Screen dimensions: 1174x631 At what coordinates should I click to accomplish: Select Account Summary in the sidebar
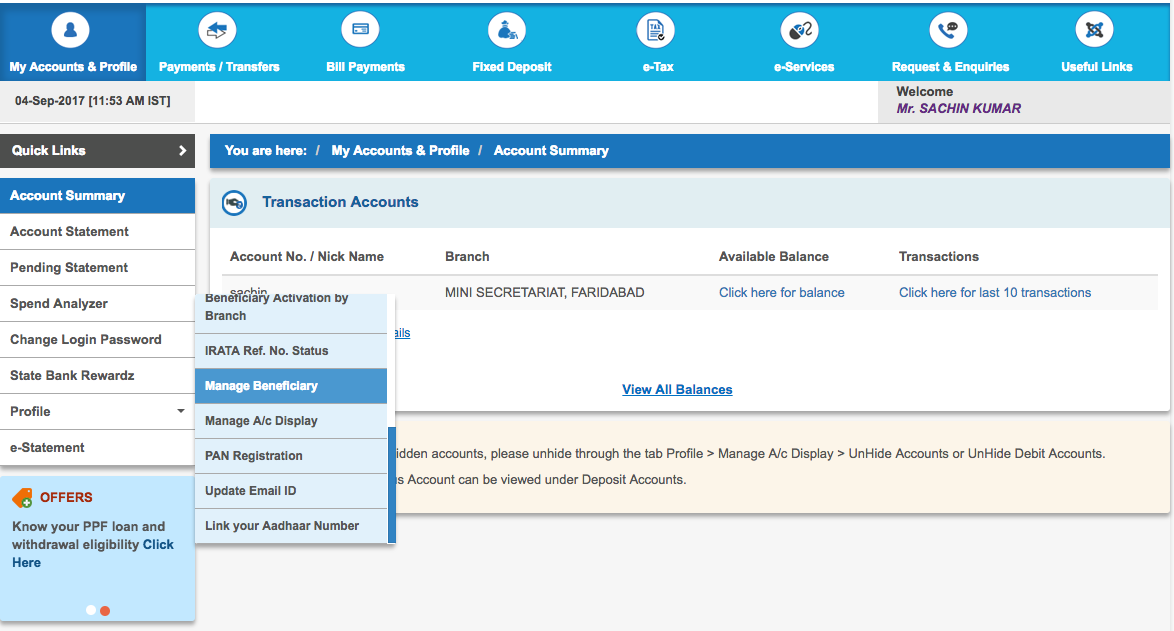(x=97, y=195)
